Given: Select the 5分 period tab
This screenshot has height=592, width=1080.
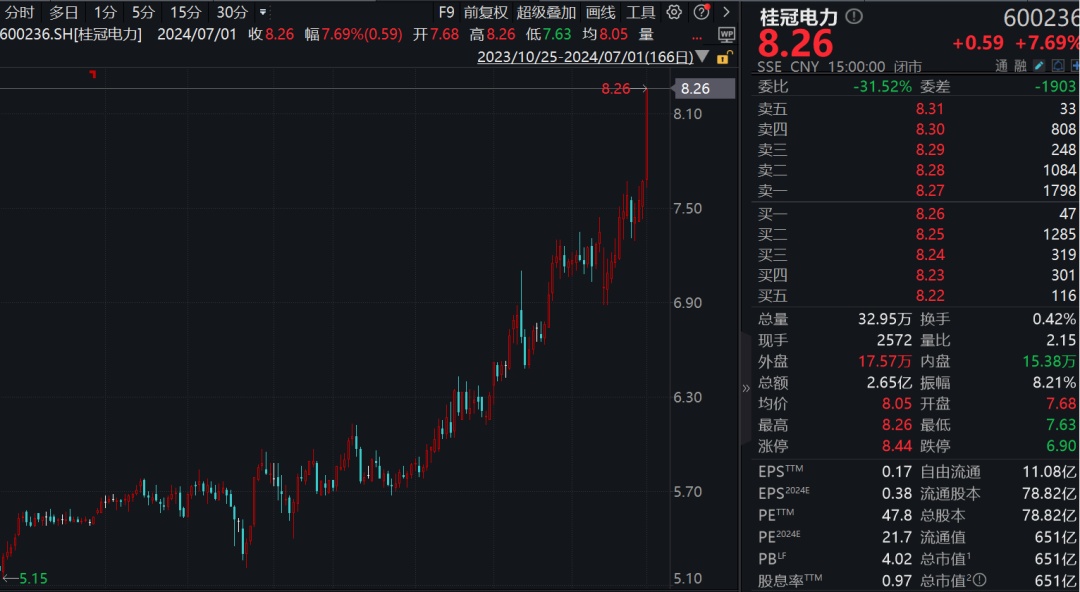Looking at the screenshot, I should [143, 13].
